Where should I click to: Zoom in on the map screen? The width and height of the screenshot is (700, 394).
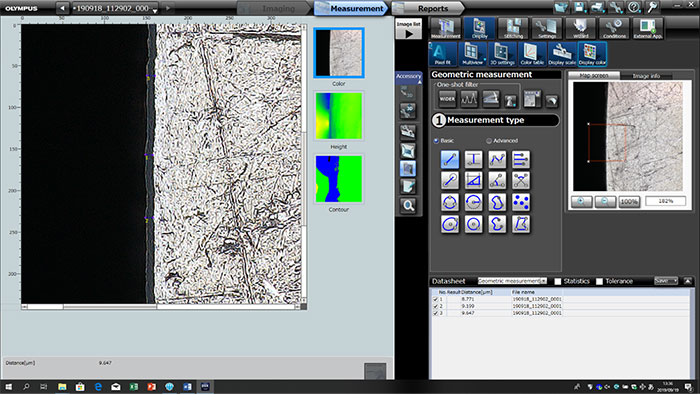pyautogui.click(x=581, y=202)
